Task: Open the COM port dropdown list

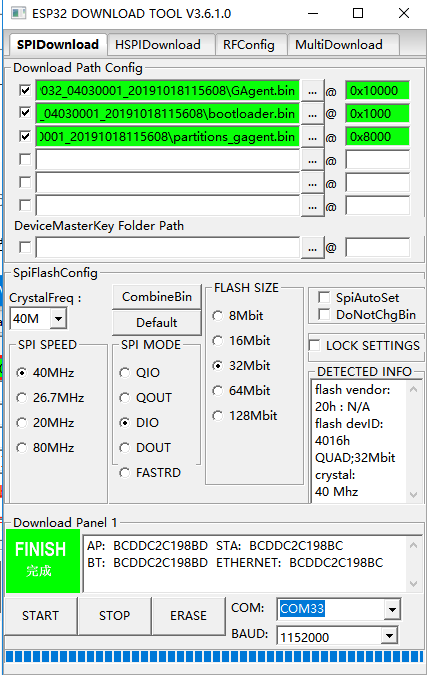Action: [392, 609]
